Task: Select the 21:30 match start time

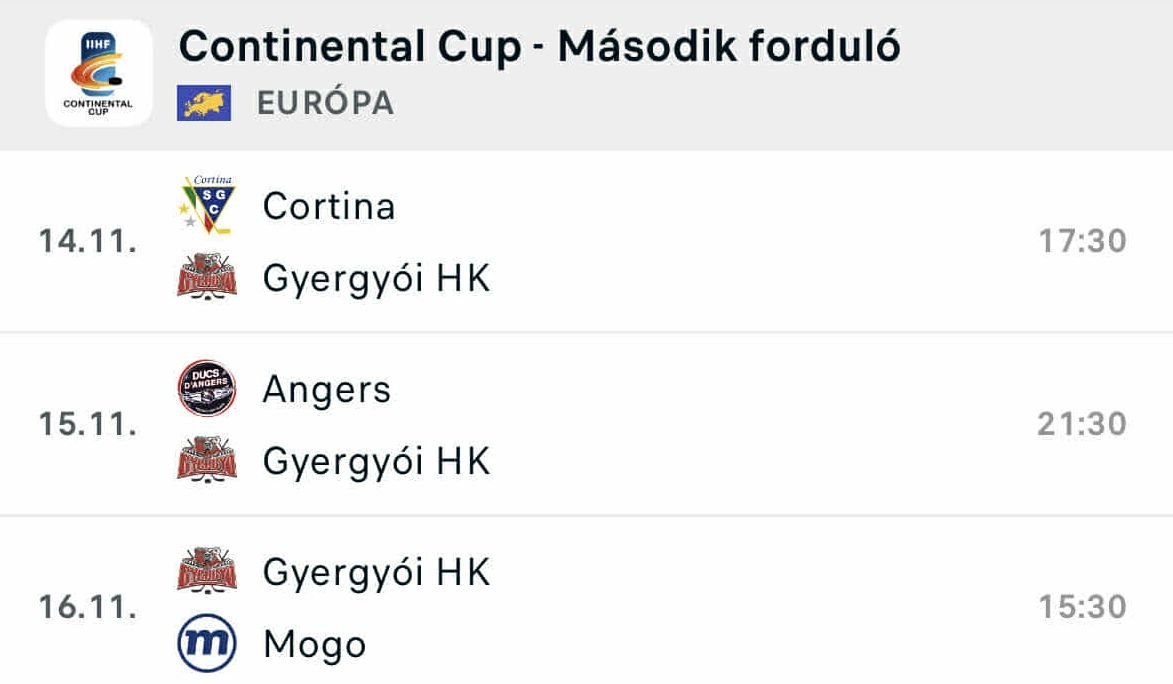Action: point(1082,425)
